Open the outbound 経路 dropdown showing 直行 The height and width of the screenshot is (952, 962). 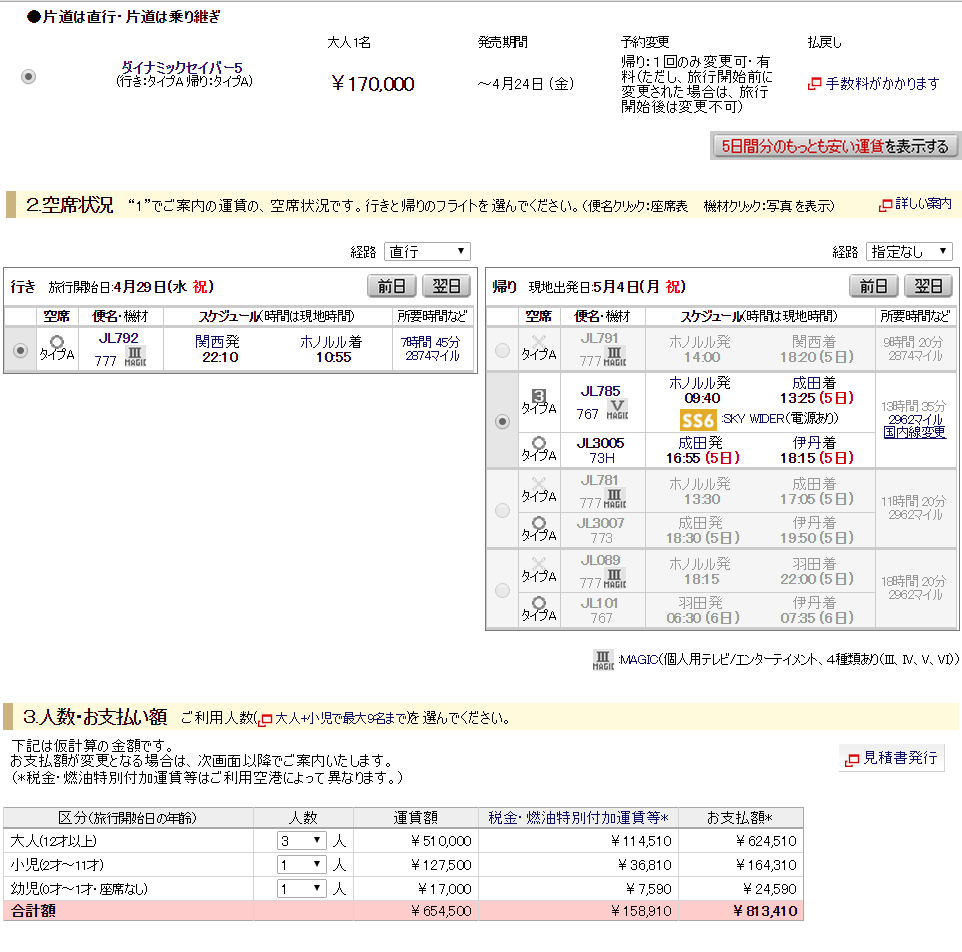[427, 251]
